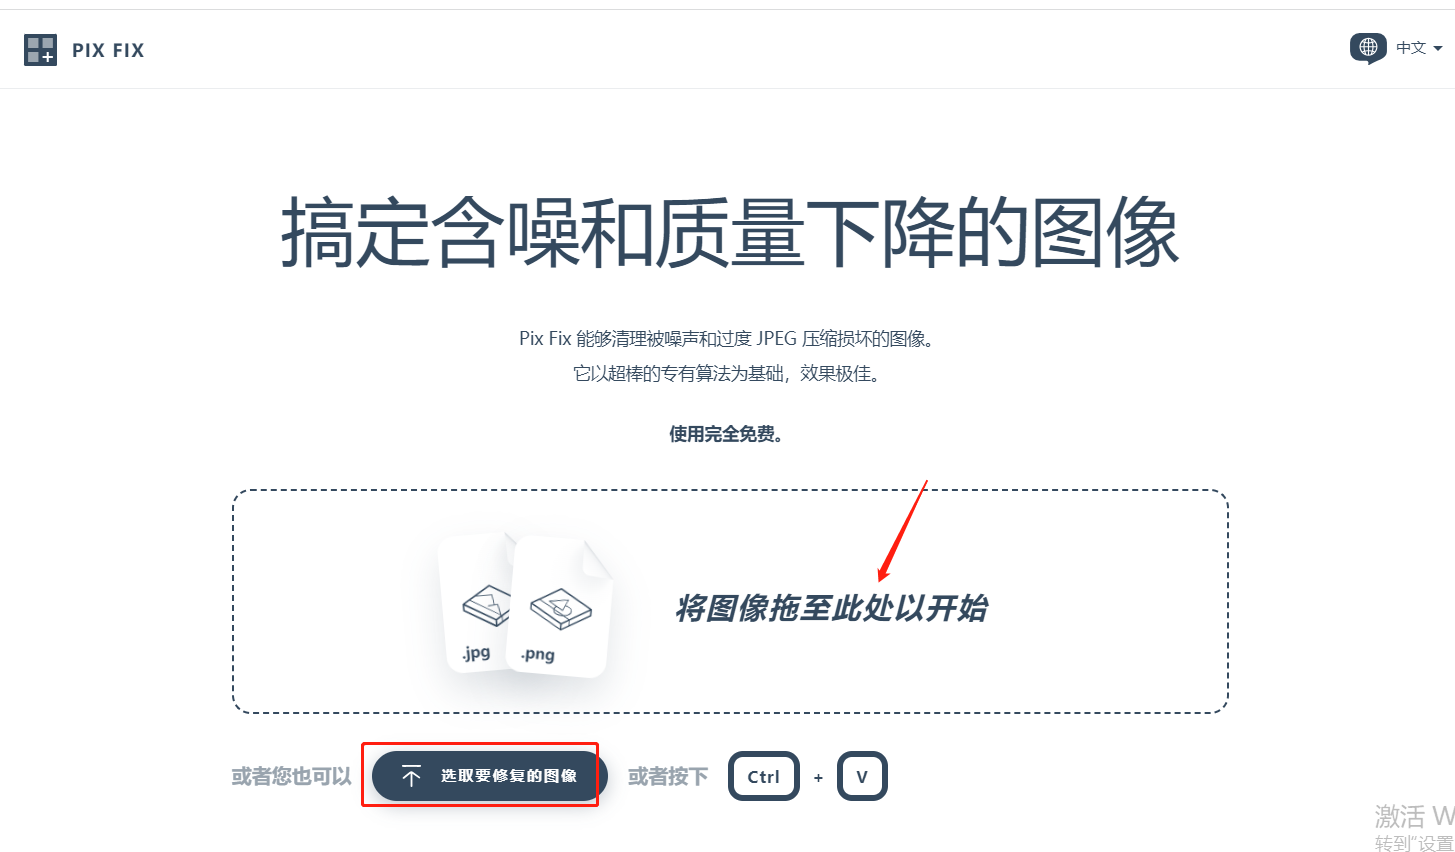Select the 中文 language label
Image resolution: width=1455 pixels, height=852 pixels.
[x=1411, y=48]
